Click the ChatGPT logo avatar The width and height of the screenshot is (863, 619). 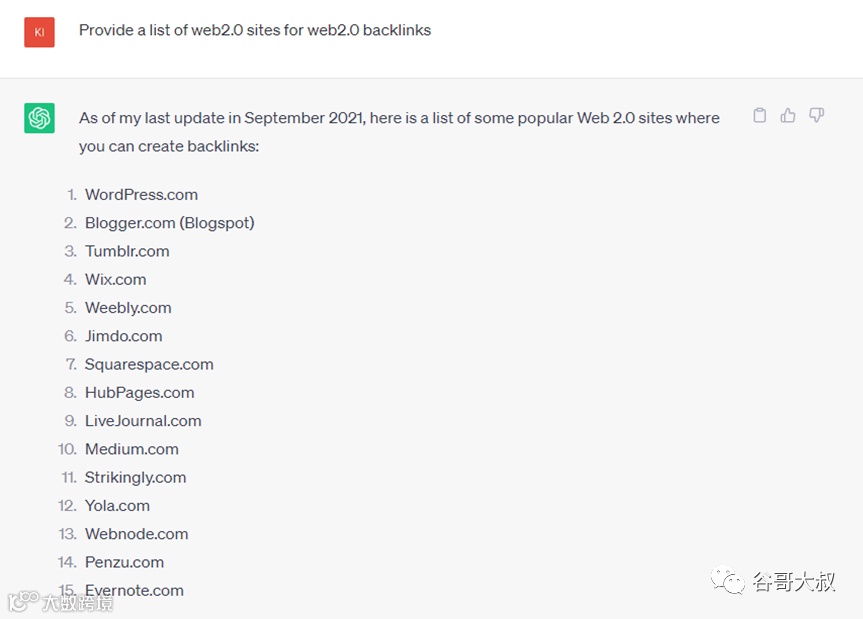click(40, 118)
